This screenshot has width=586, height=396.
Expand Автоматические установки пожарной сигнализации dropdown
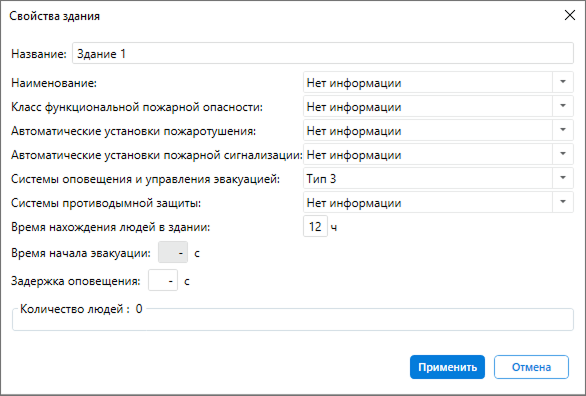[x=438, y=154]
